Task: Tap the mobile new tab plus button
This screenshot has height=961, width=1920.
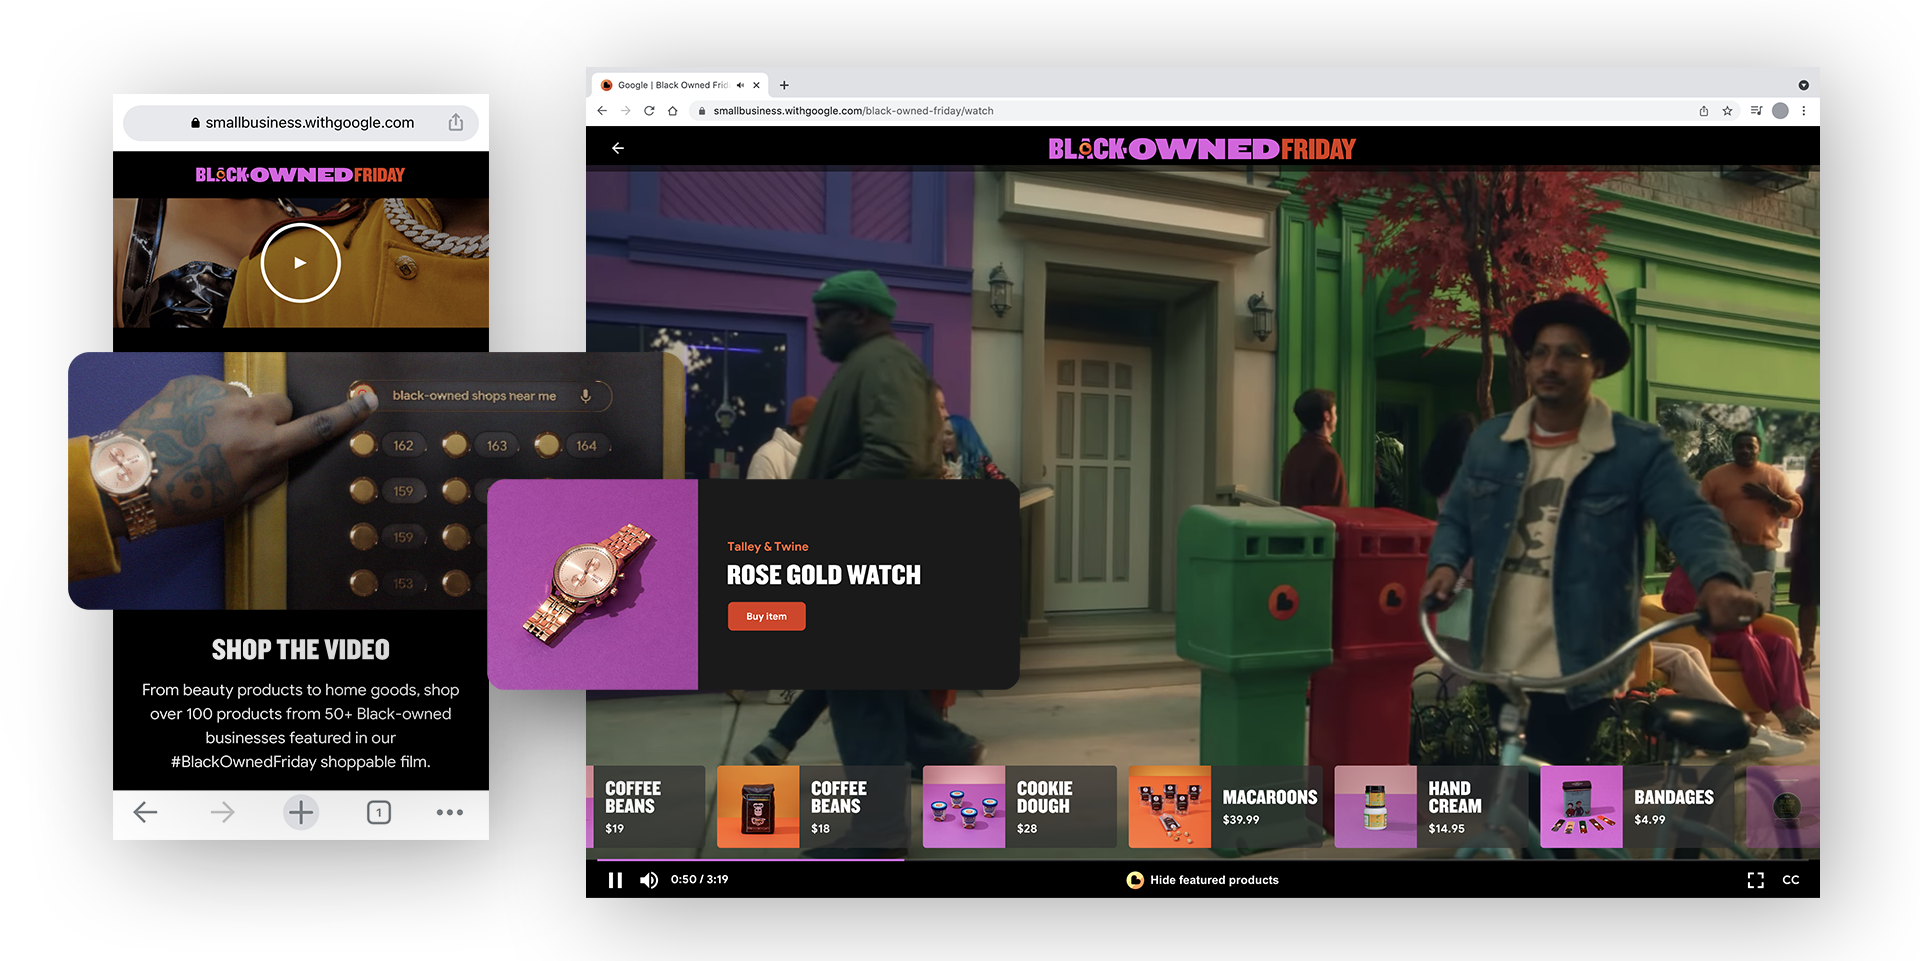Action: (x=301, y=812)
